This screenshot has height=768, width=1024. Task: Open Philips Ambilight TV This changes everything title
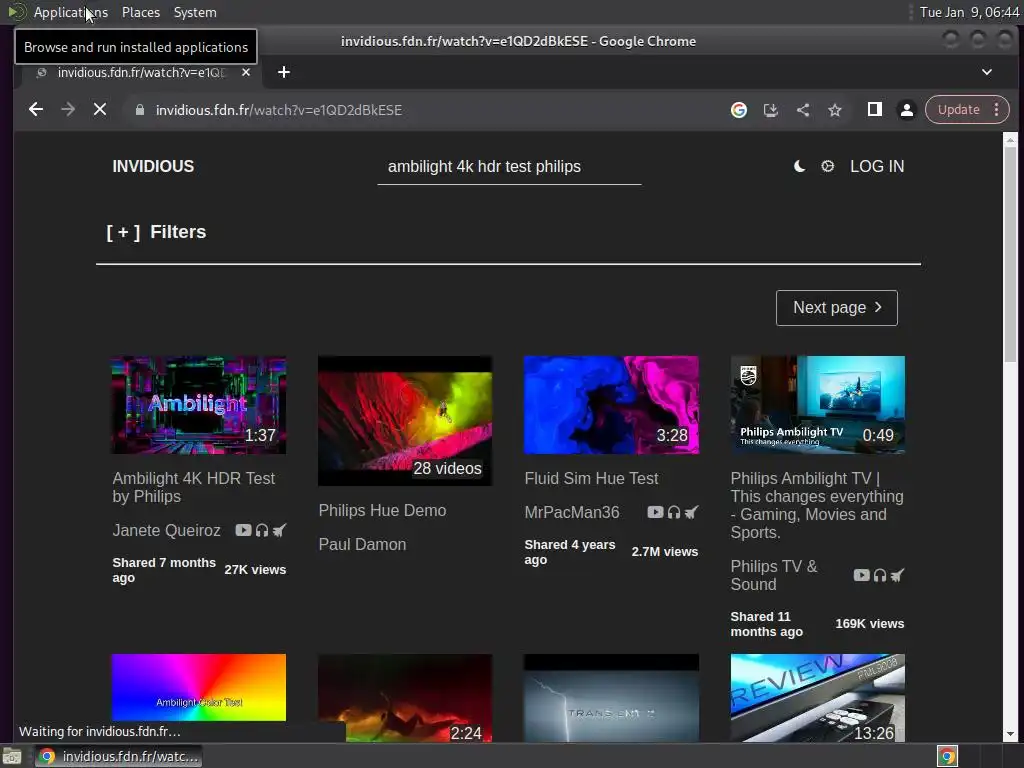tap(817, 505)
